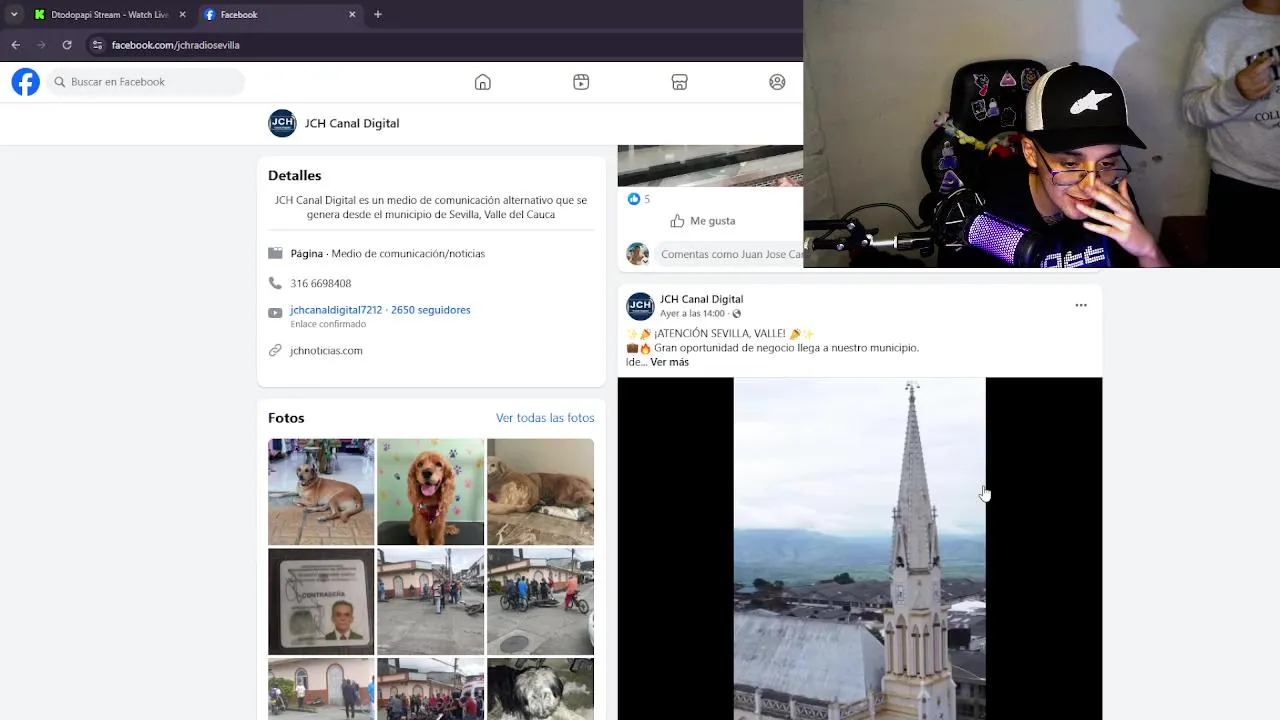Click commenter avatar beside comment box

637,254
